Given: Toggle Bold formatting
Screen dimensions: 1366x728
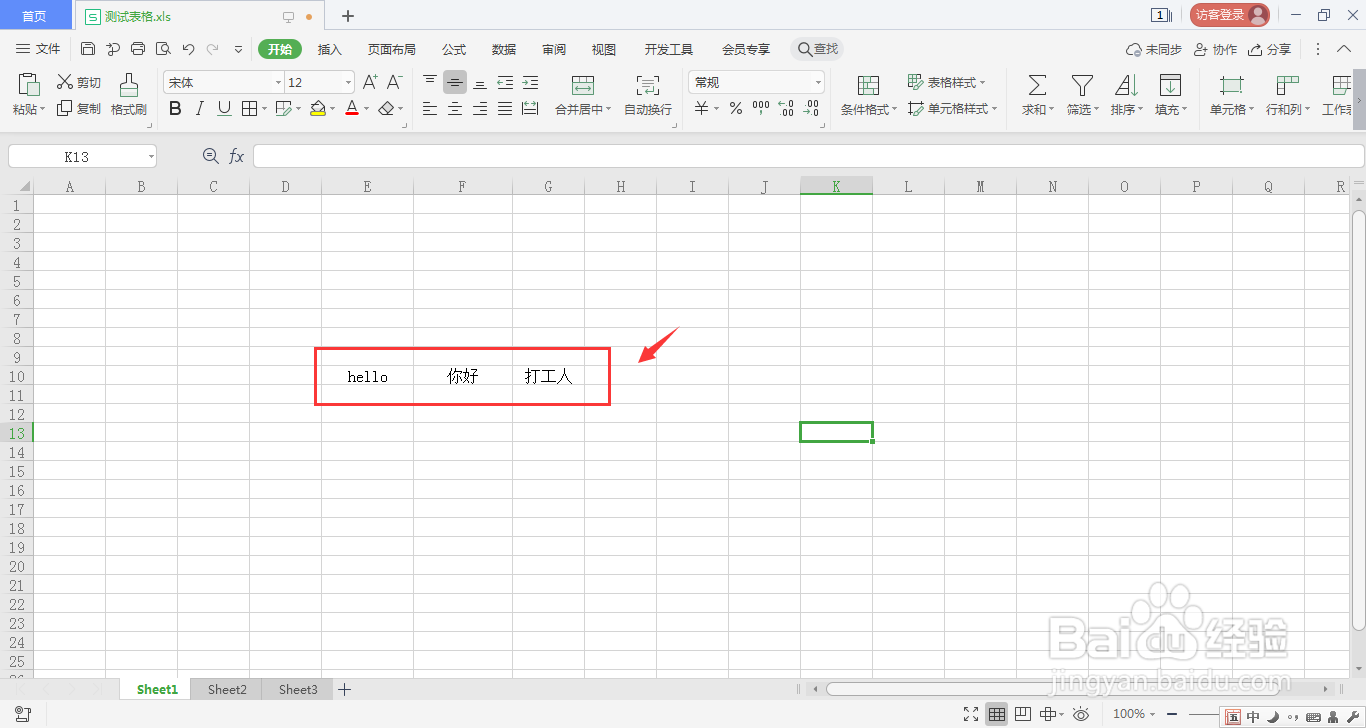Looking at the screenshot, I should (175, 108).
